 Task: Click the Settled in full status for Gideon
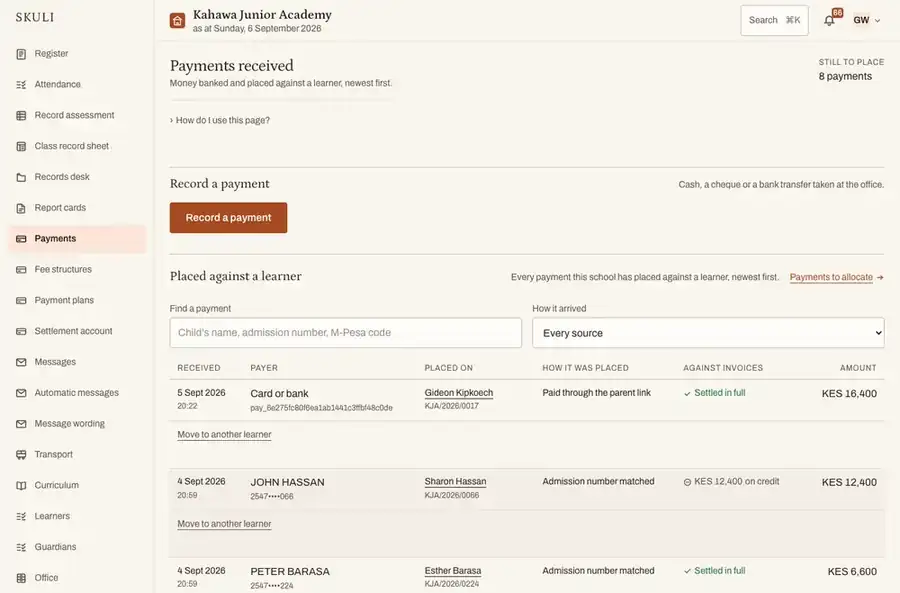click(715, 393)
